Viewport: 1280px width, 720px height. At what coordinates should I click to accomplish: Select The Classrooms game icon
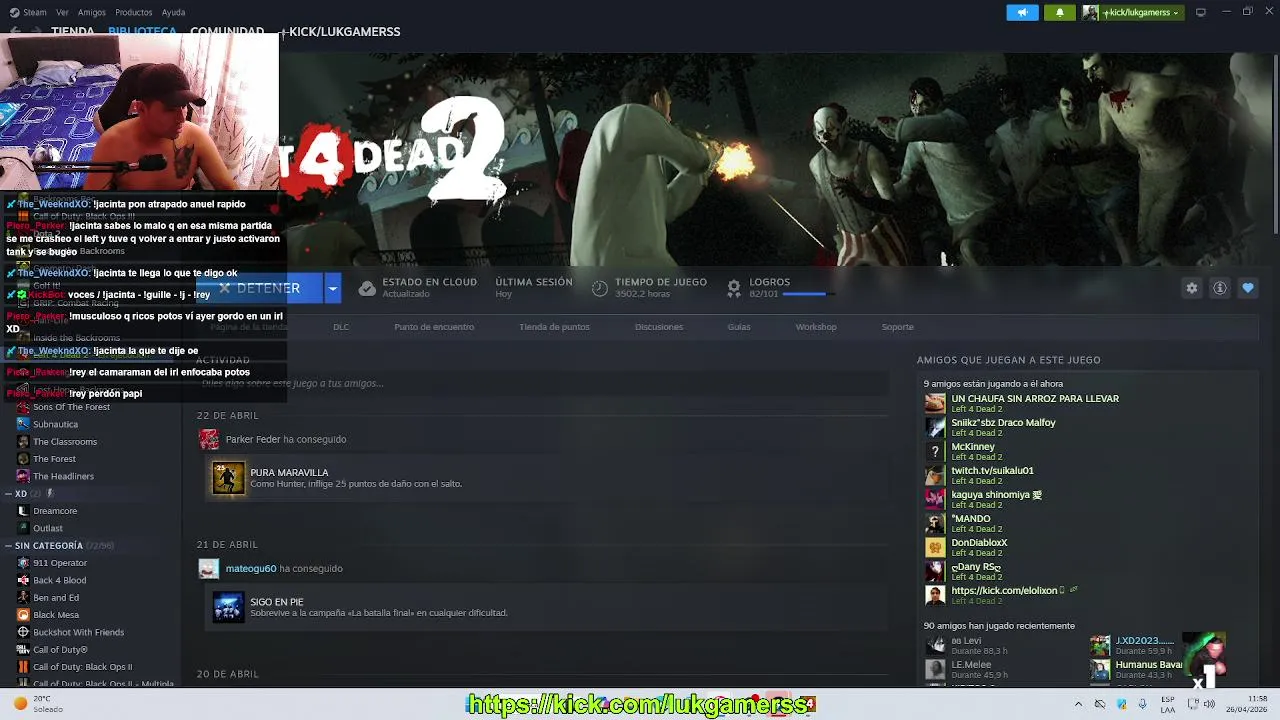[23, 442]
